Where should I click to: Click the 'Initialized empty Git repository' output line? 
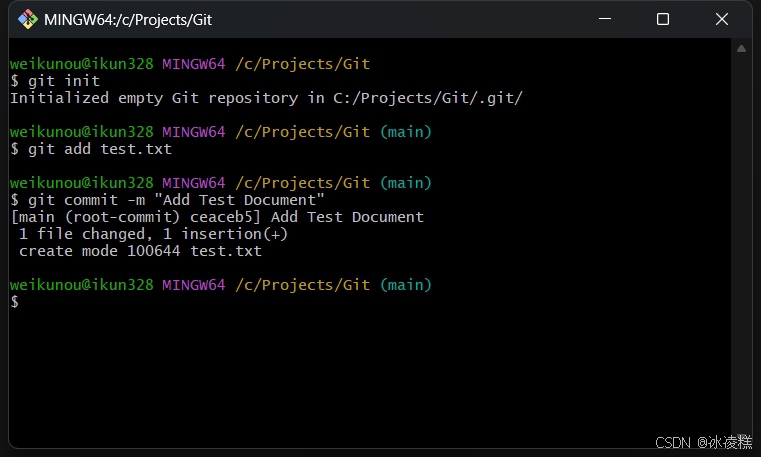pyautogui.click(x=266, y=98)
